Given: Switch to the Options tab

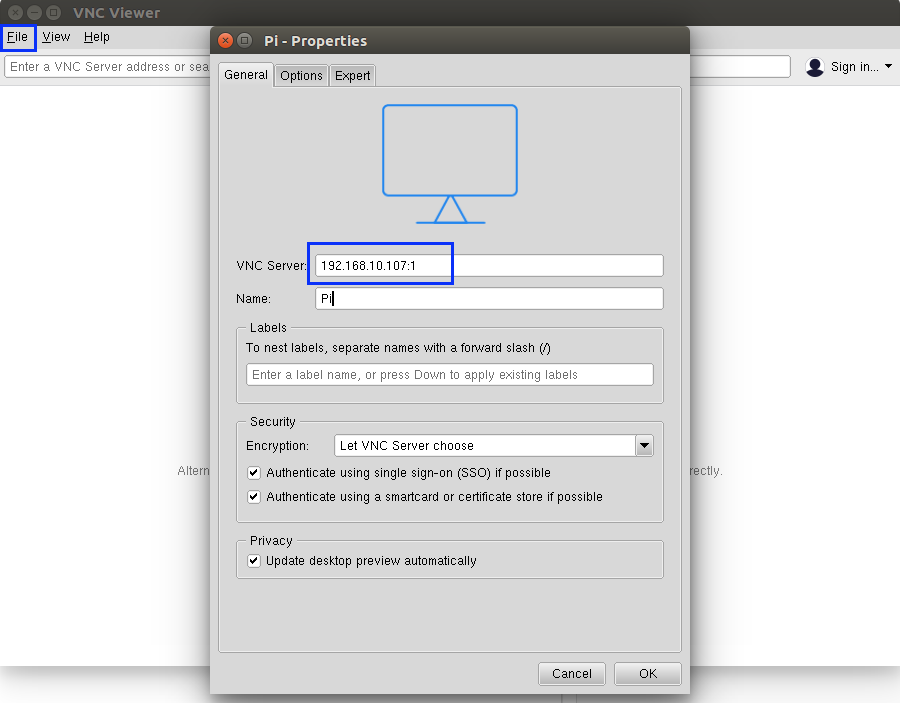Looking at the screenshot, I should [x=301, y=76].
